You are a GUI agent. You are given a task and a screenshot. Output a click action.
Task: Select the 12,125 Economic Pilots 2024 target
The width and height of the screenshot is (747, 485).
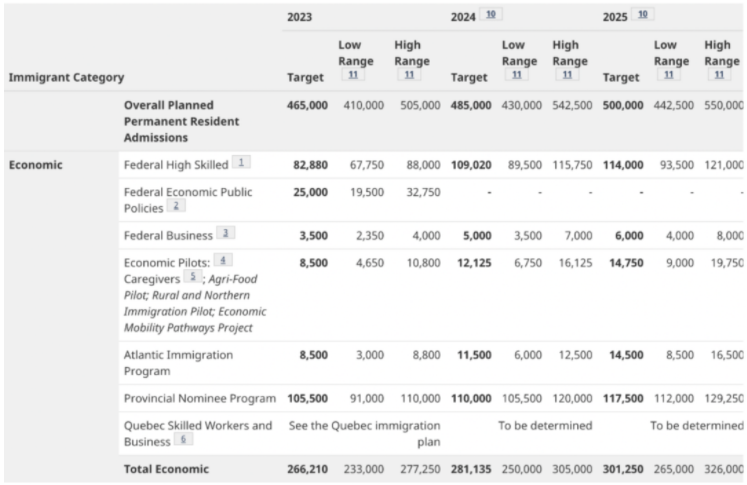pyautogui.click(x=474, y=263)
